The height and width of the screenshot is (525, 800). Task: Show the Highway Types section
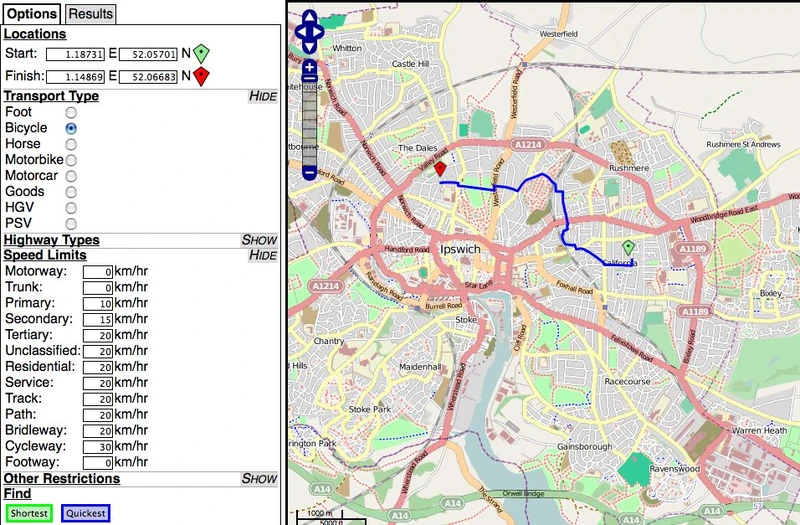tap(259, 240)
